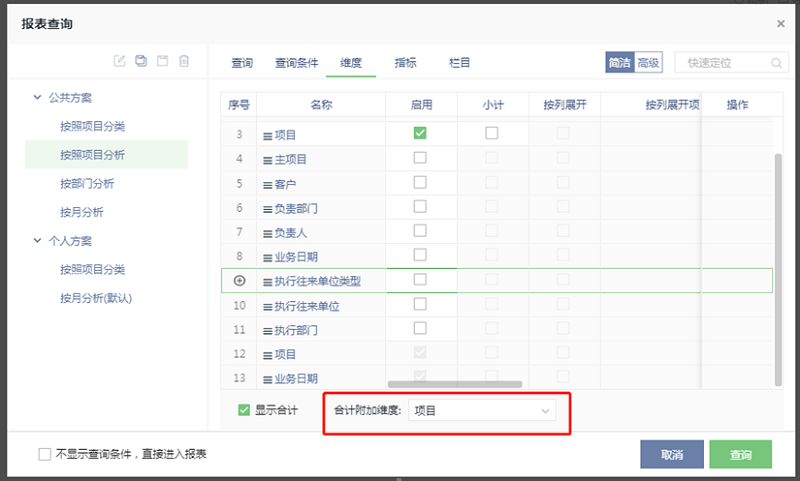
Task: Click the drag handle beside 负责人
Action: [x=267, y=234]
